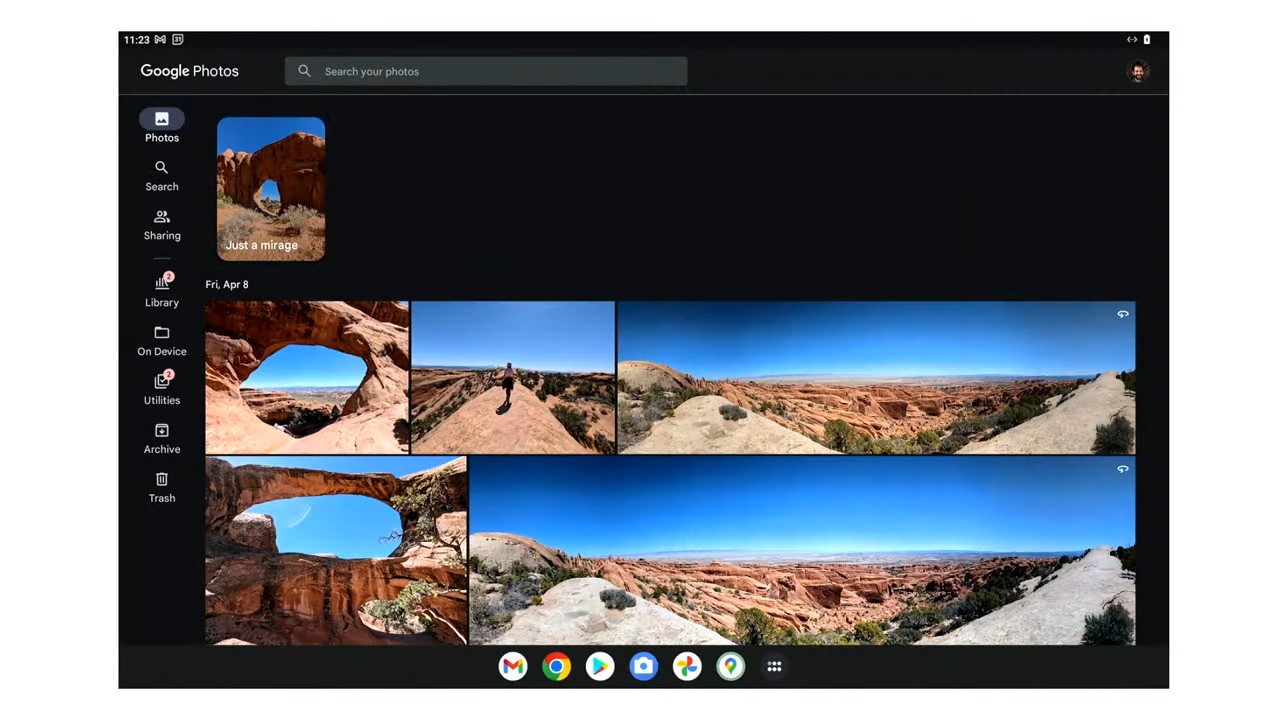
Task: Launch Gmail from the taskbar
Action: (x=513, y=666)
